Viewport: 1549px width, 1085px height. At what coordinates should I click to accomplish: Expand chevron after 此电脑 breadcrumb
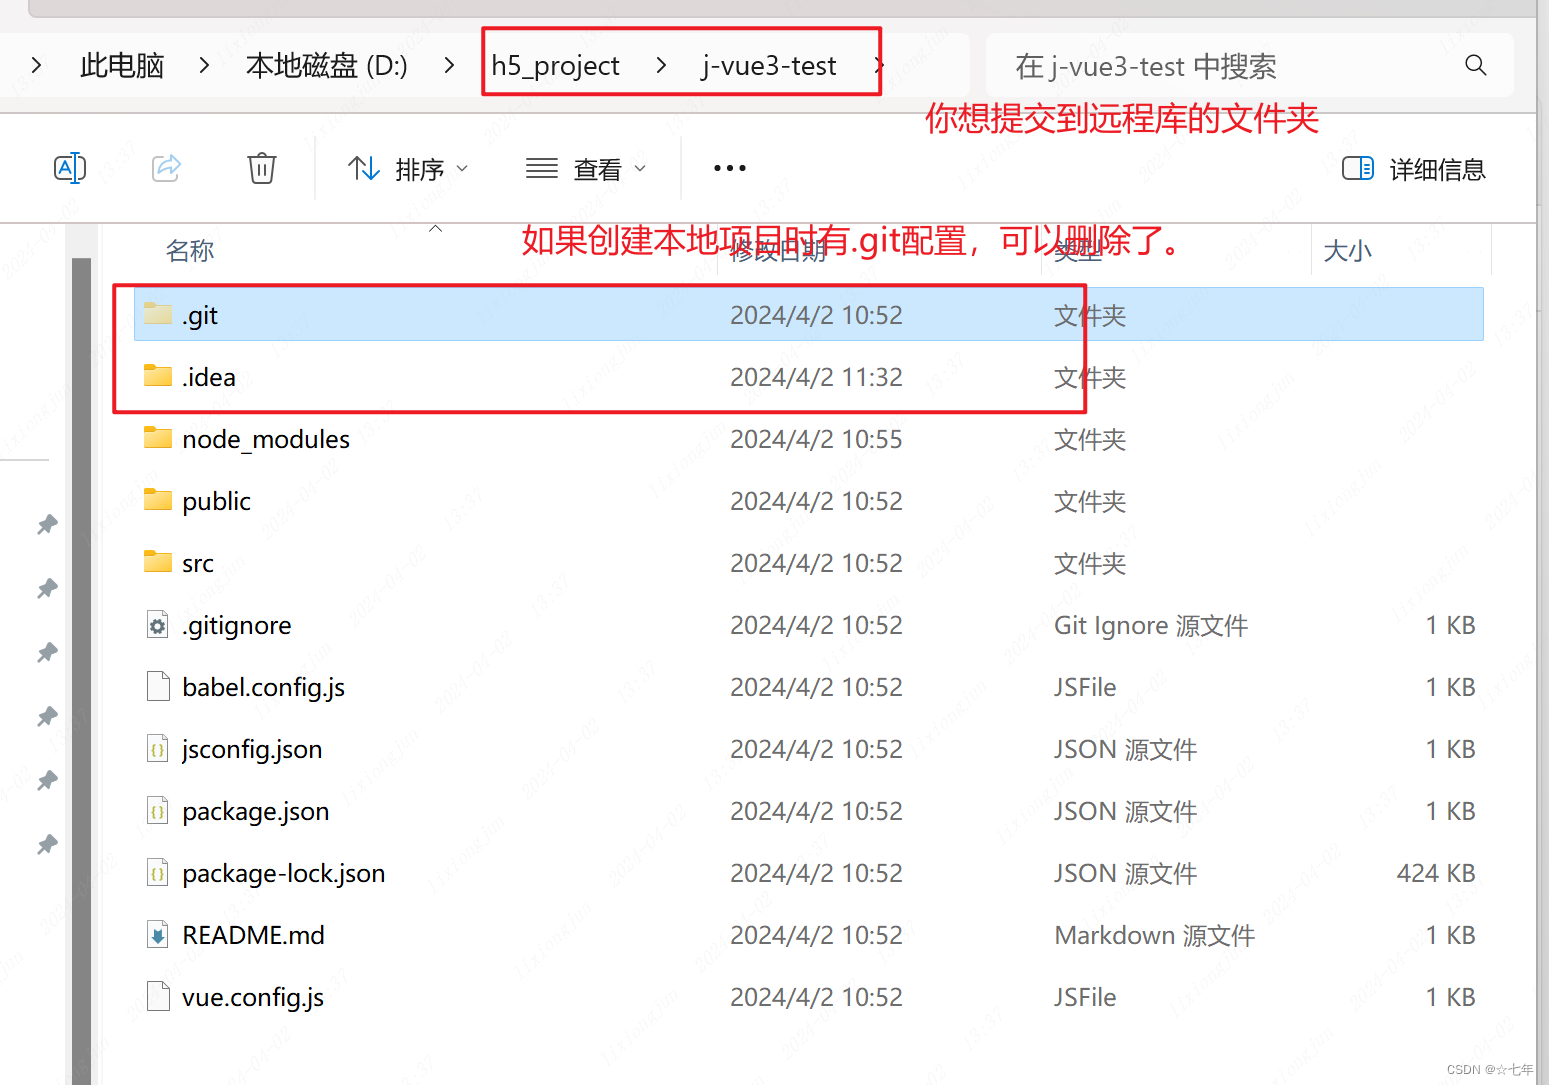tap(204, 66)
